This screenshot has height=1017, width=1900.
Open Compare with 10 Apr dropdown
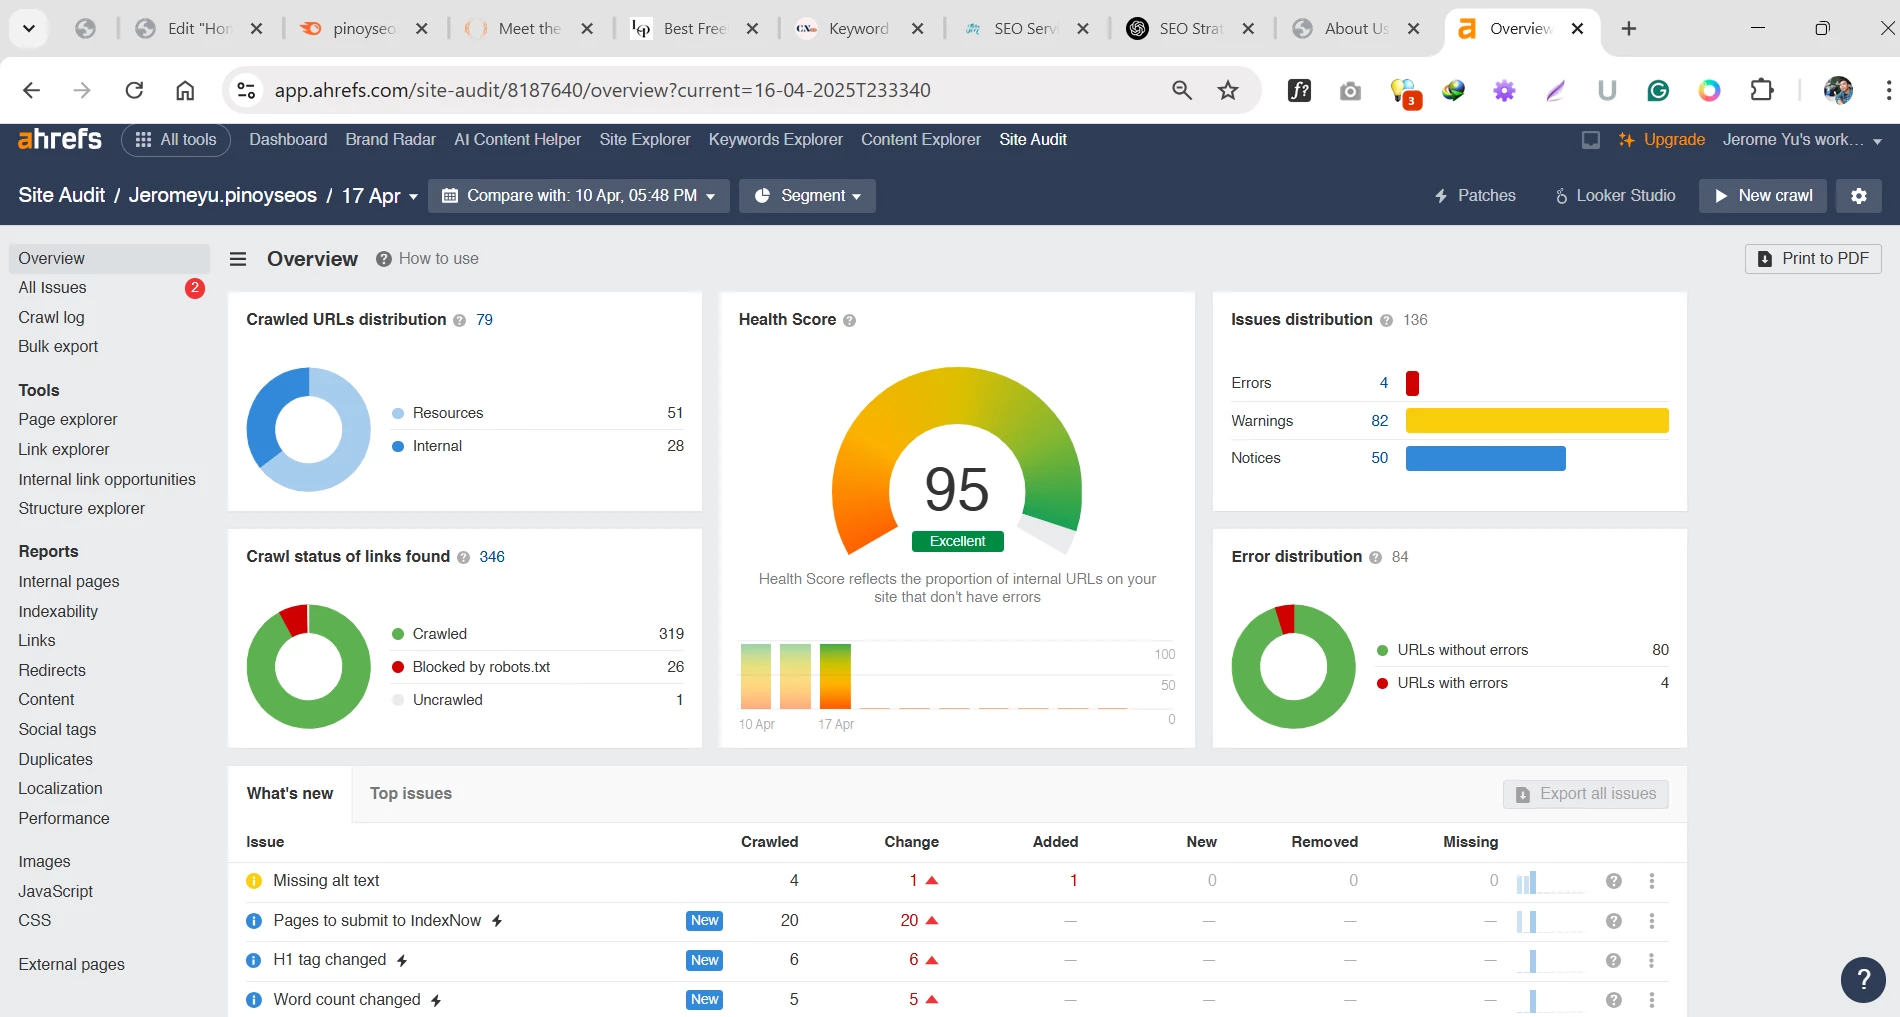[x=579, y=196]
